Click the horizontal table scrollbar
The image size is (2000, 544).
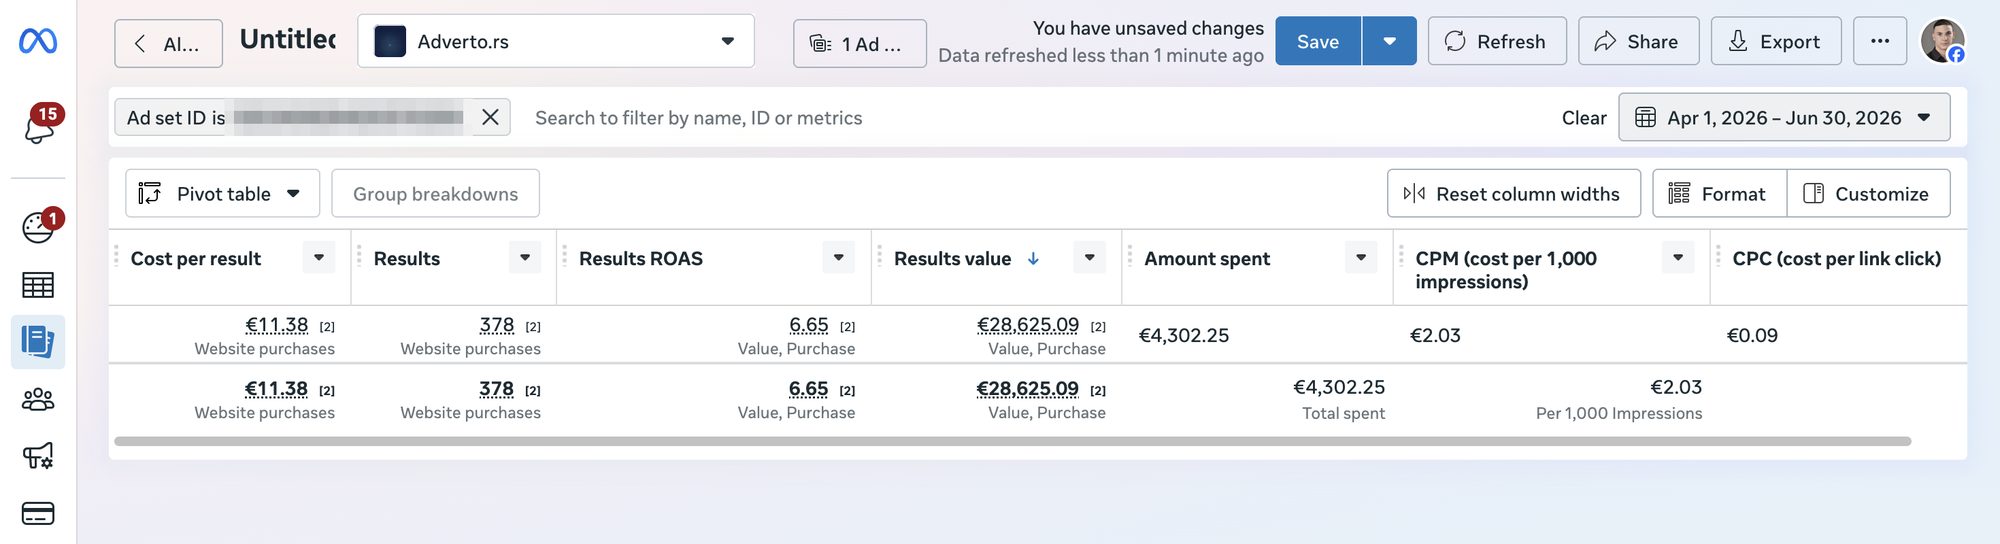tap(1012, 441)
